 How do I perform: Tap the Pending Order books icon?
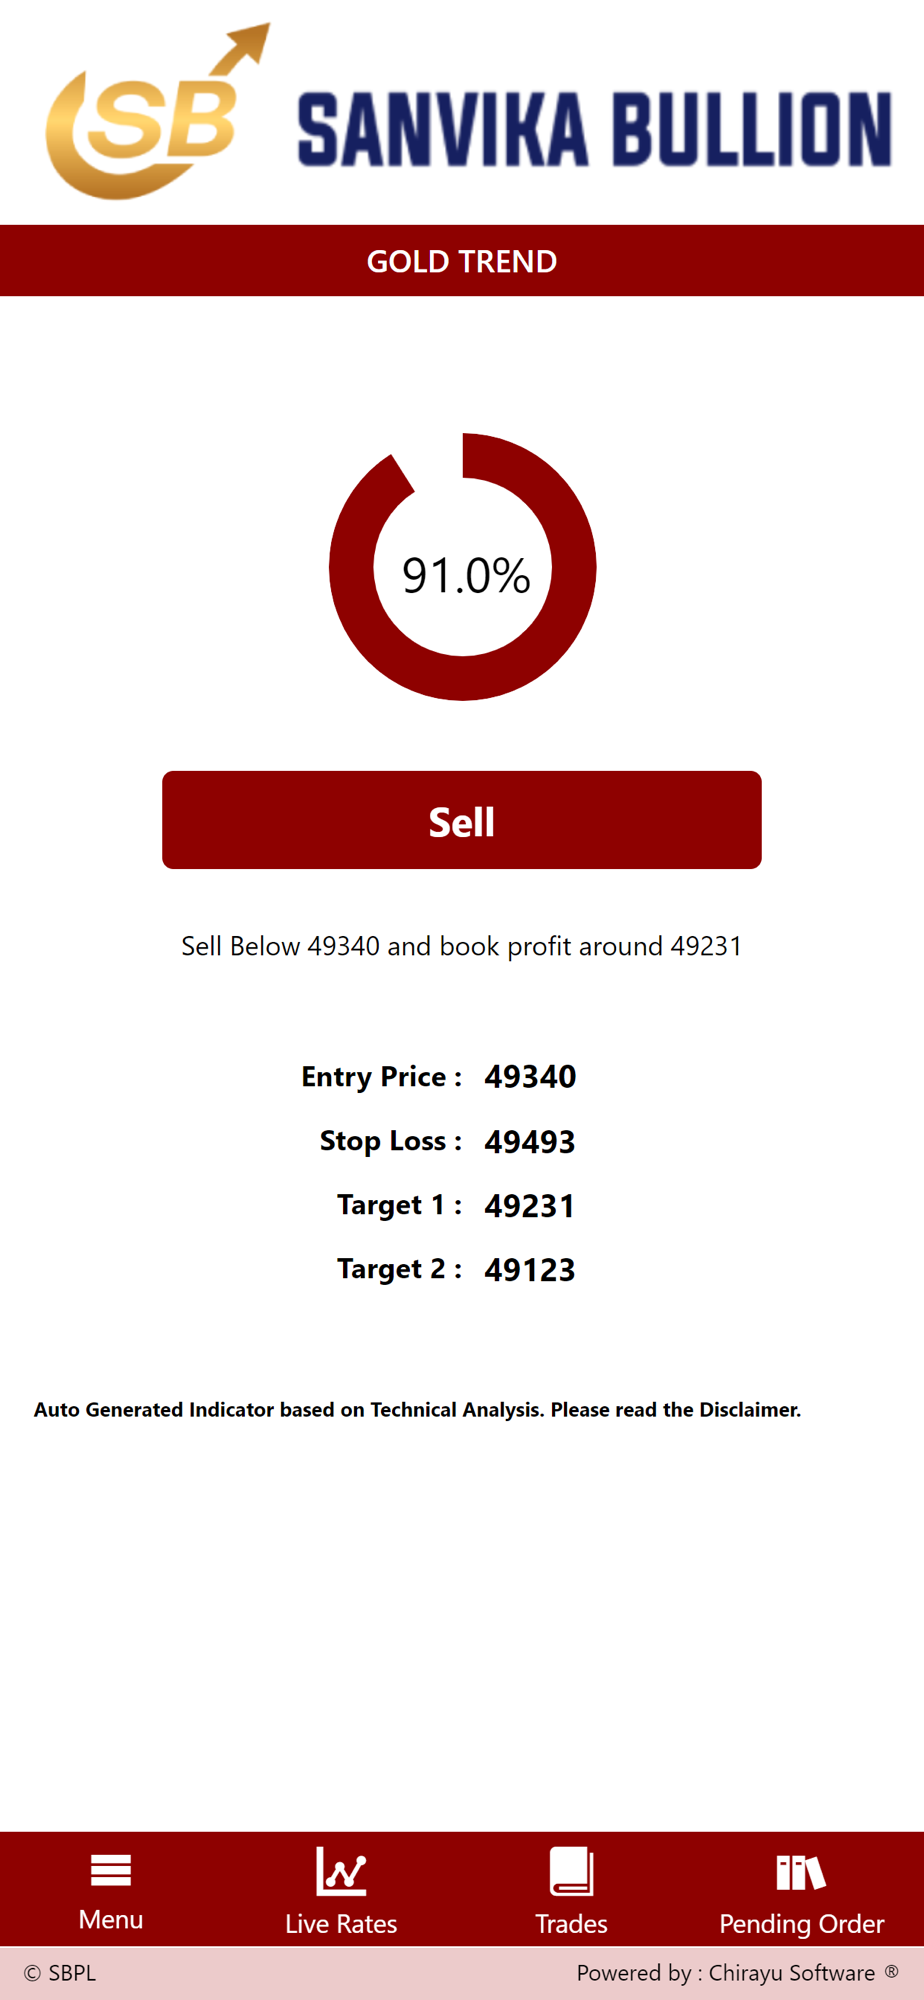click(x=801, y=1872)
